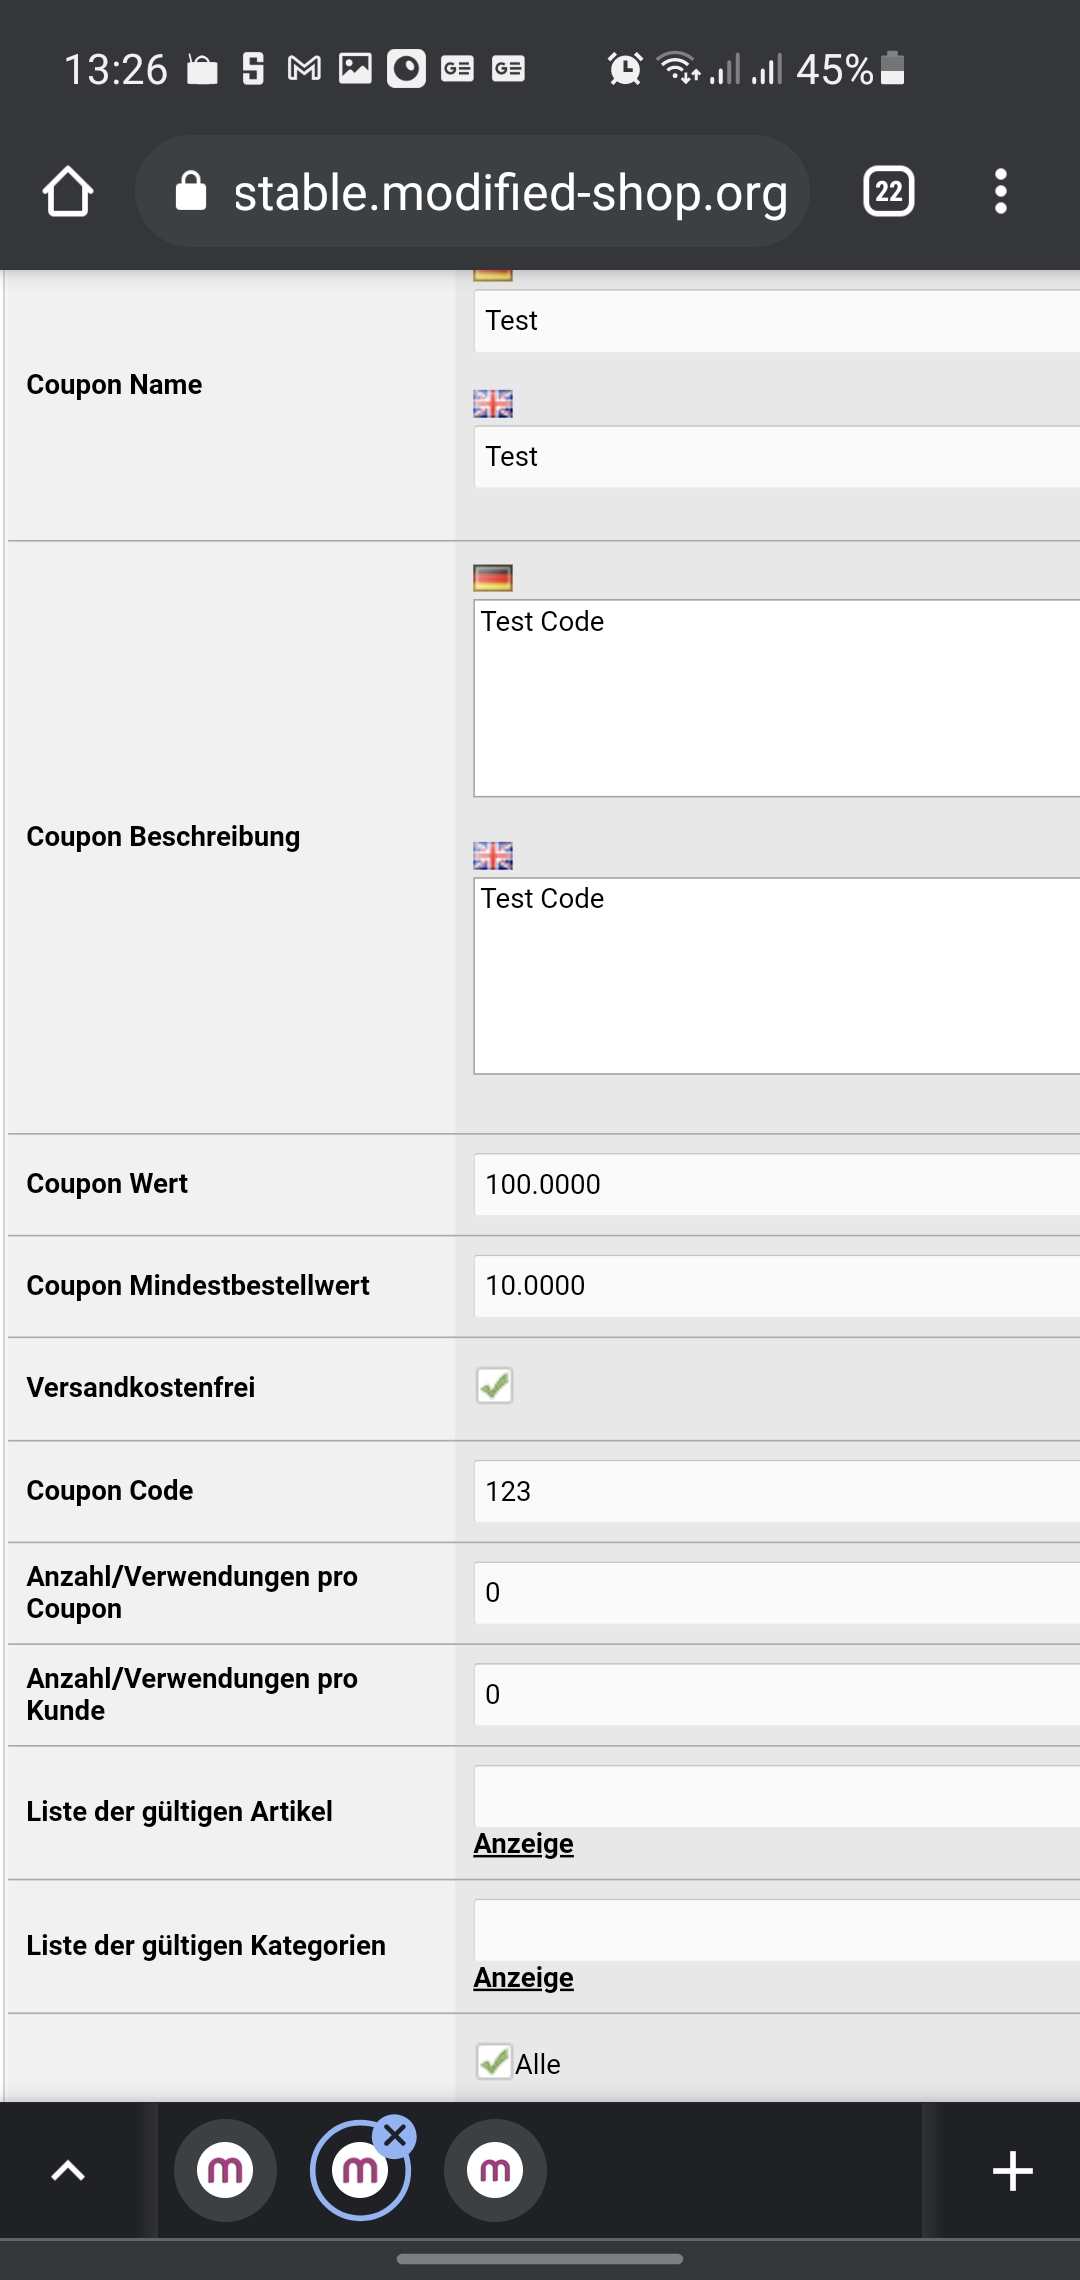Open Anzeige link under Liste der gültigen Kategorien
Image resolution: width=1080 pixels, height=2280 pixels.
[x=523, y=1977]
